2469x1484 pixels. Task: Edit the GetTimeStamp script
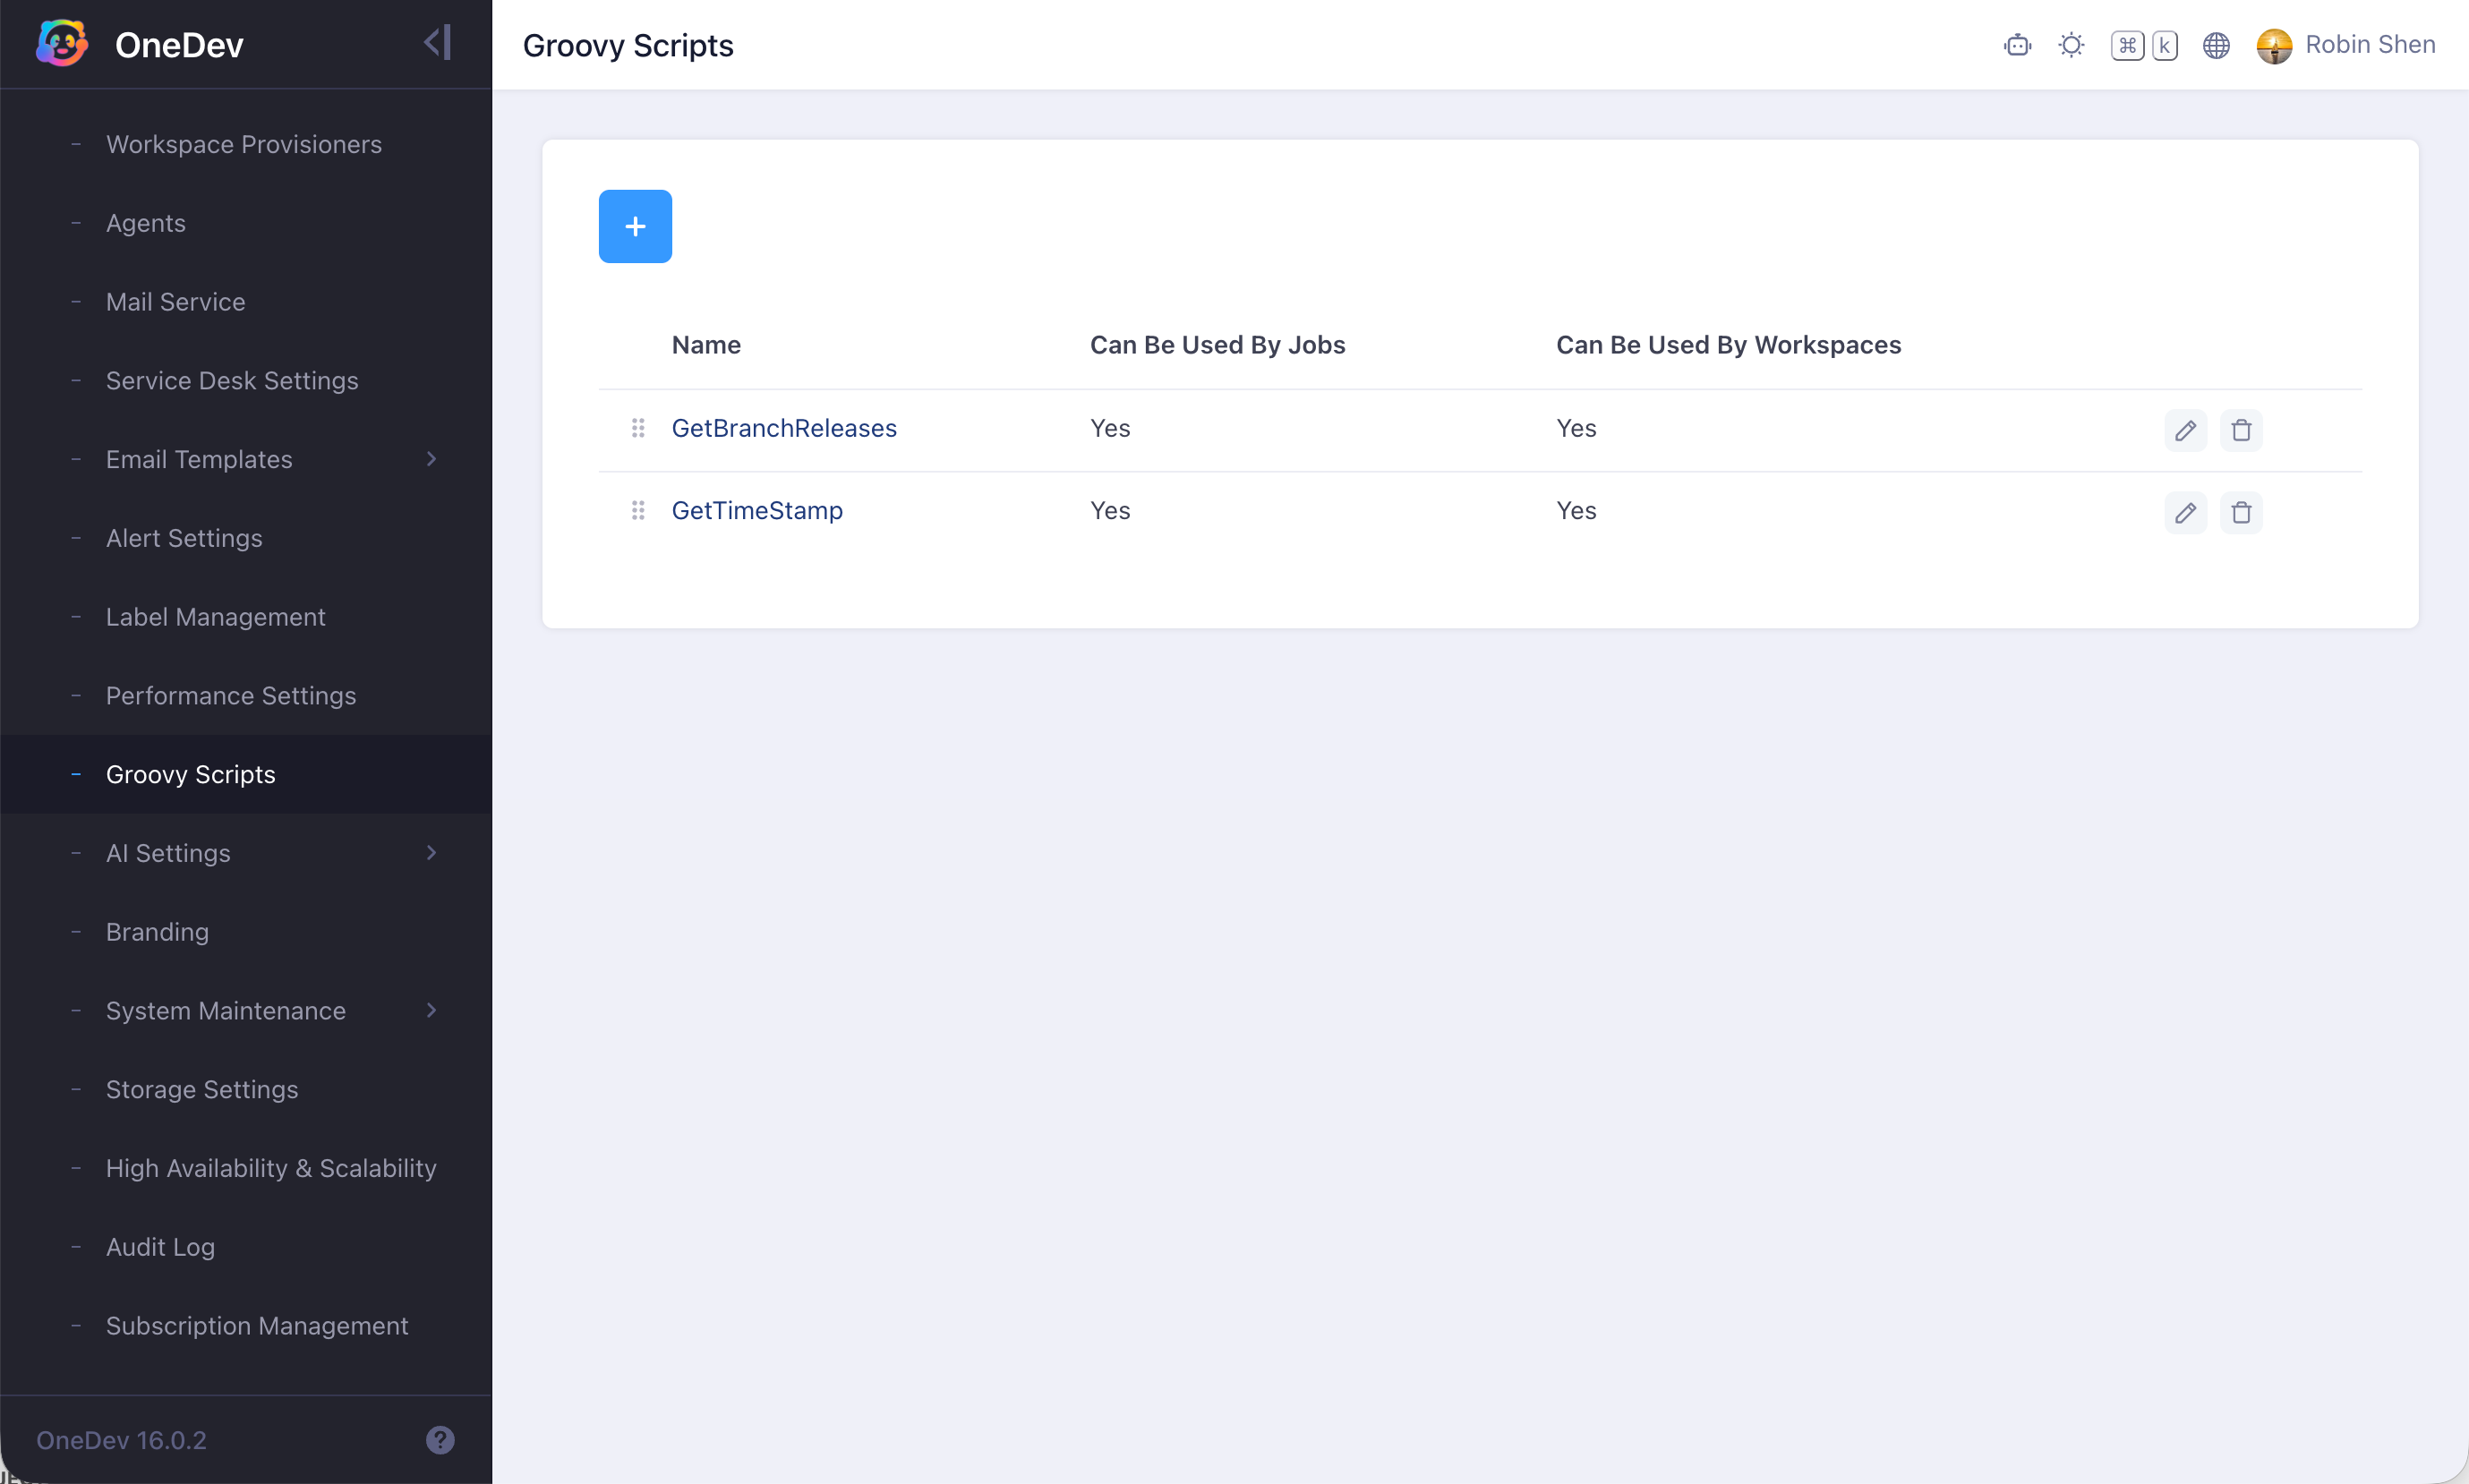2185,512
